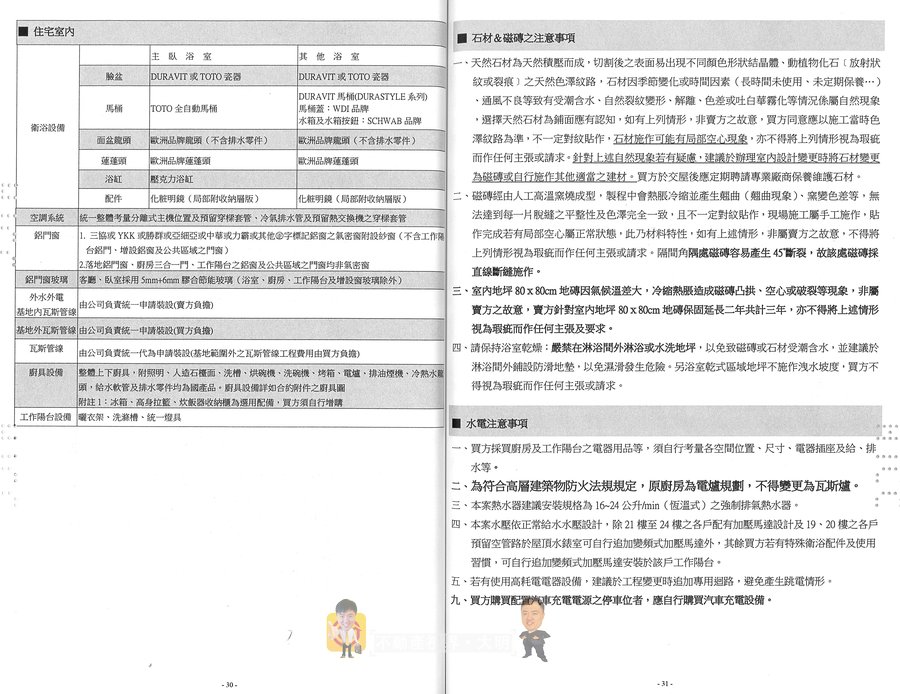Click the 壓克力浴缸 cell
Viewport: 900px width, 694px height.
click(172, 179)
